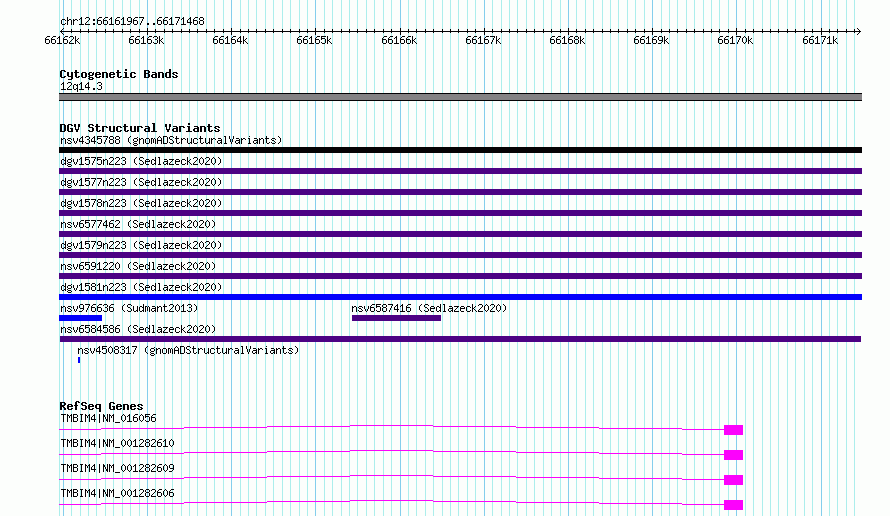Click the 66170k ruler position
This screenshot has width=890, height=516.
[x=735, y=40]
